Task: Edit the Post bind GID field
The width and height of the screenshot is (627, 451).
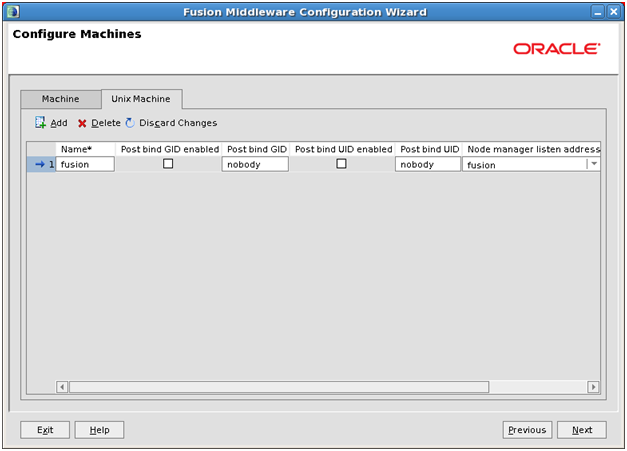Action: (x=255, y=164)
